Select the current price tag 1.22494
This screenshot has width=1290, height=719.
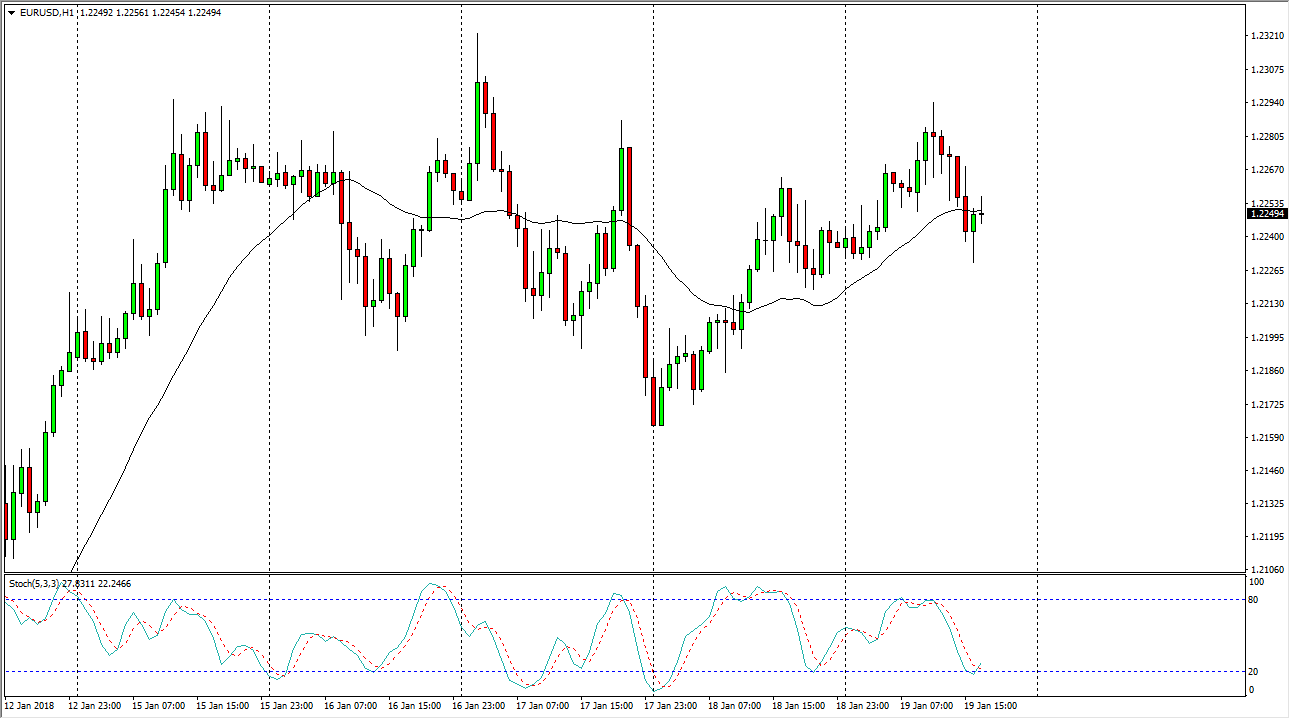(x=1266, y=213)
